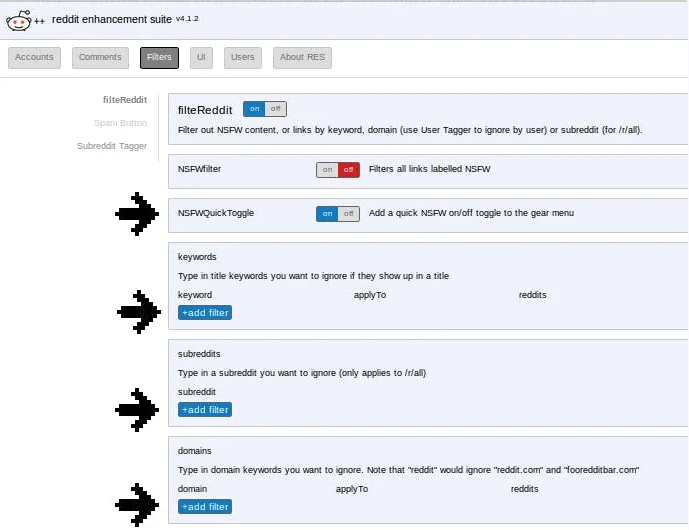The image size is (689, 530).
Task: Click the black arrow beside subreddits section
Action: (137, 409)
